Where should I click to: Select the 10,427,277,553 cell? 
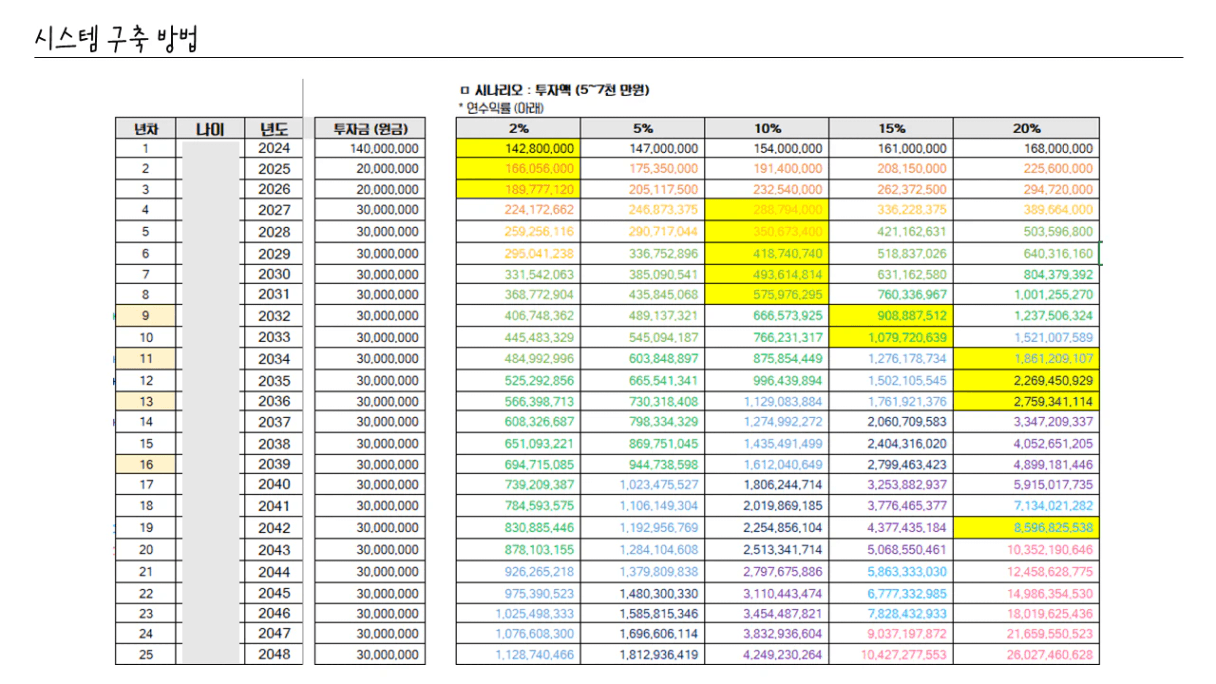(x=890, y=654)
